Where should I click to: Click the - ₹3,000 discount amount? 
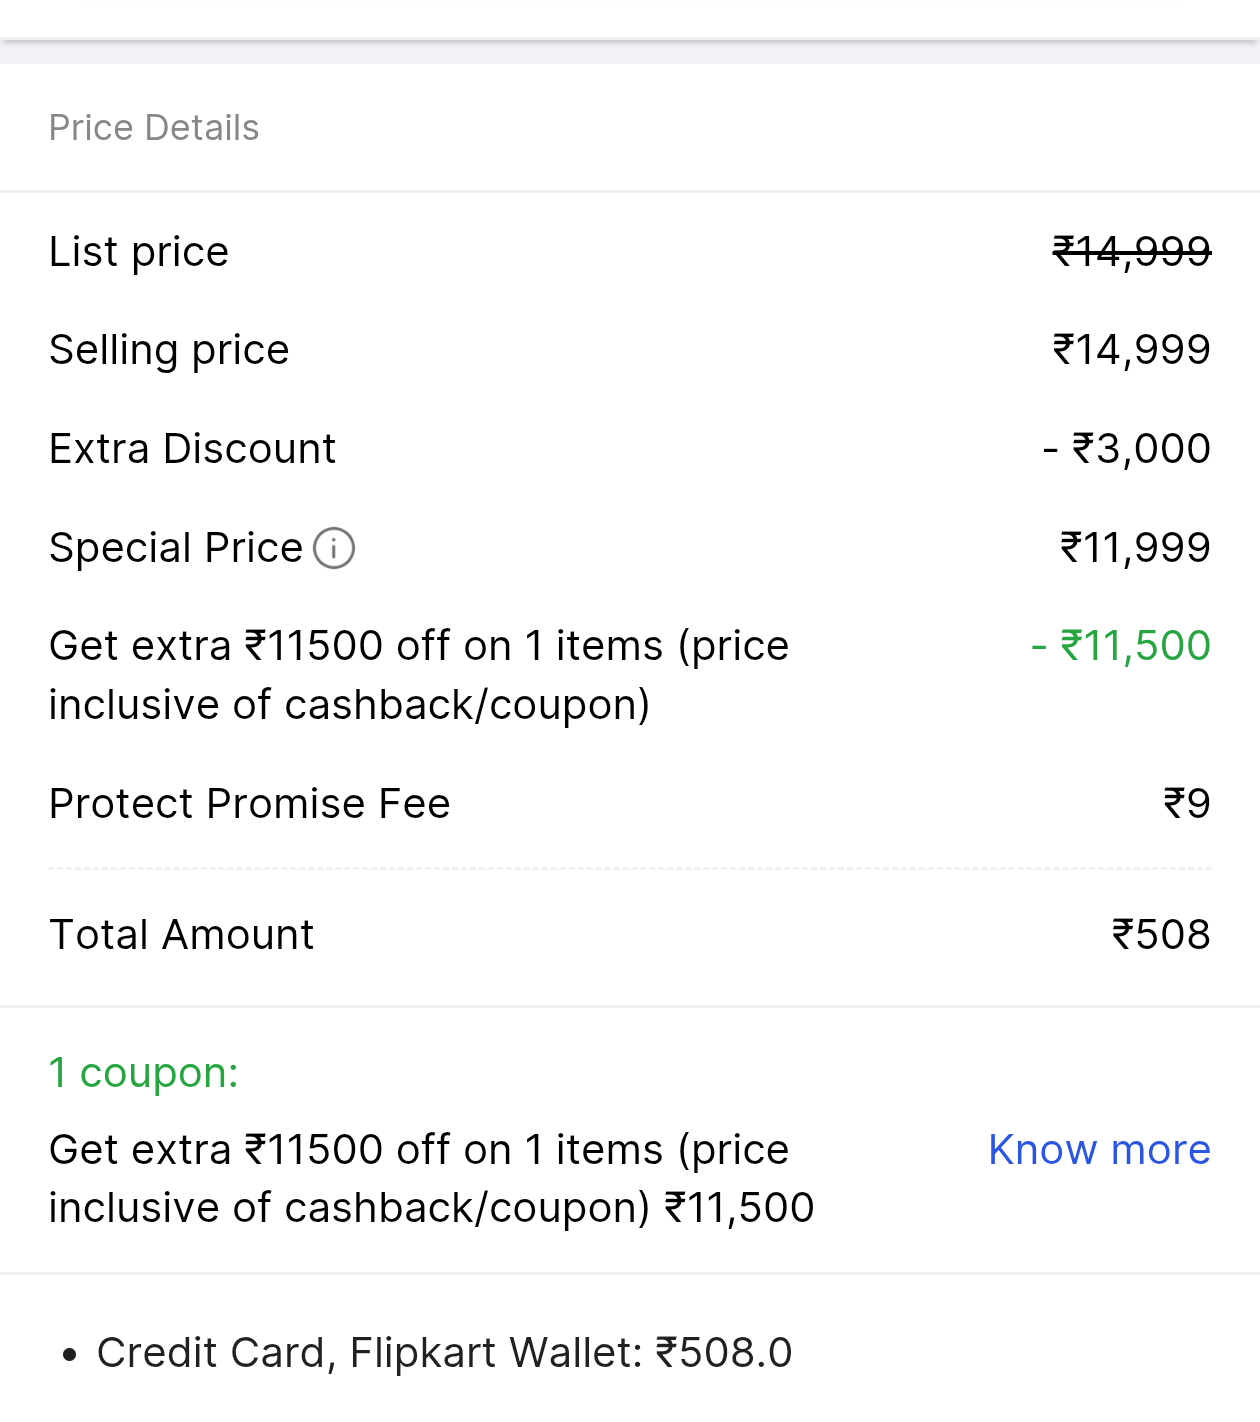1126,449
